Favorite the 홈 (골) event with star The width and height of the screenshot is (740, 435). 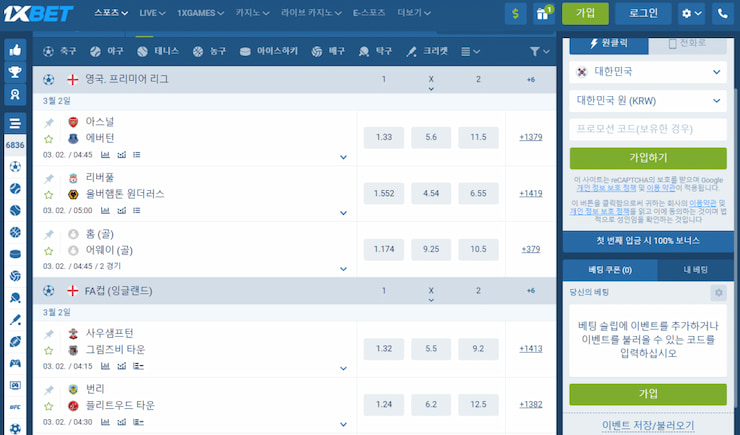(x=49, y=251)
